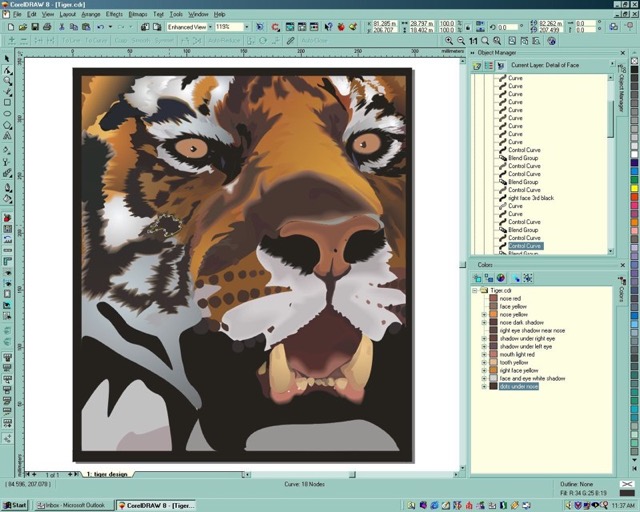Select the shadow under left eye style
Screen dimensions: 640x512
(526, 347)
